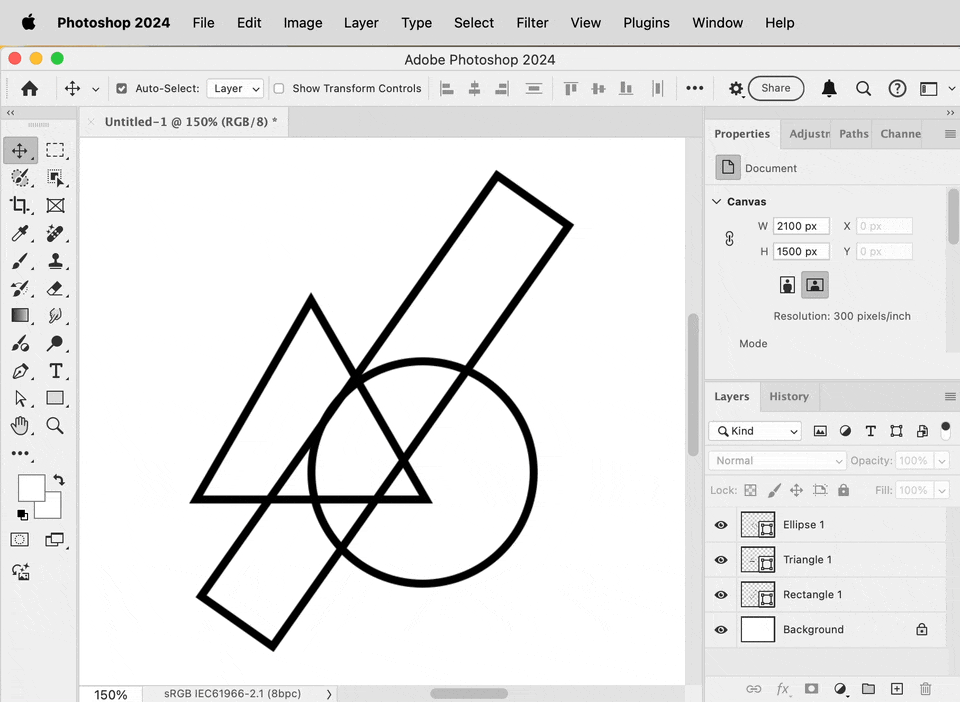Open the Fill dropdown arrow

(942, 490)
